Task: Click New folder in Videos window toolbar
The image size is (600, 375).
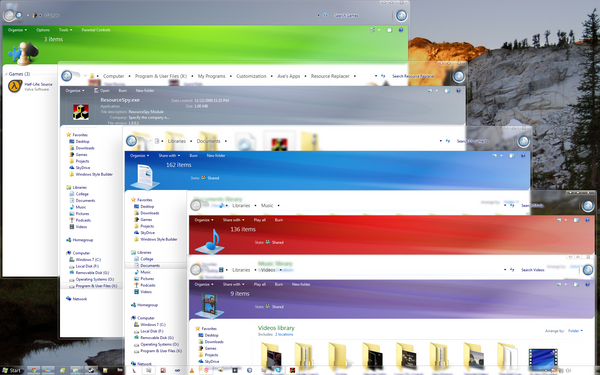Action: [301, 284]
